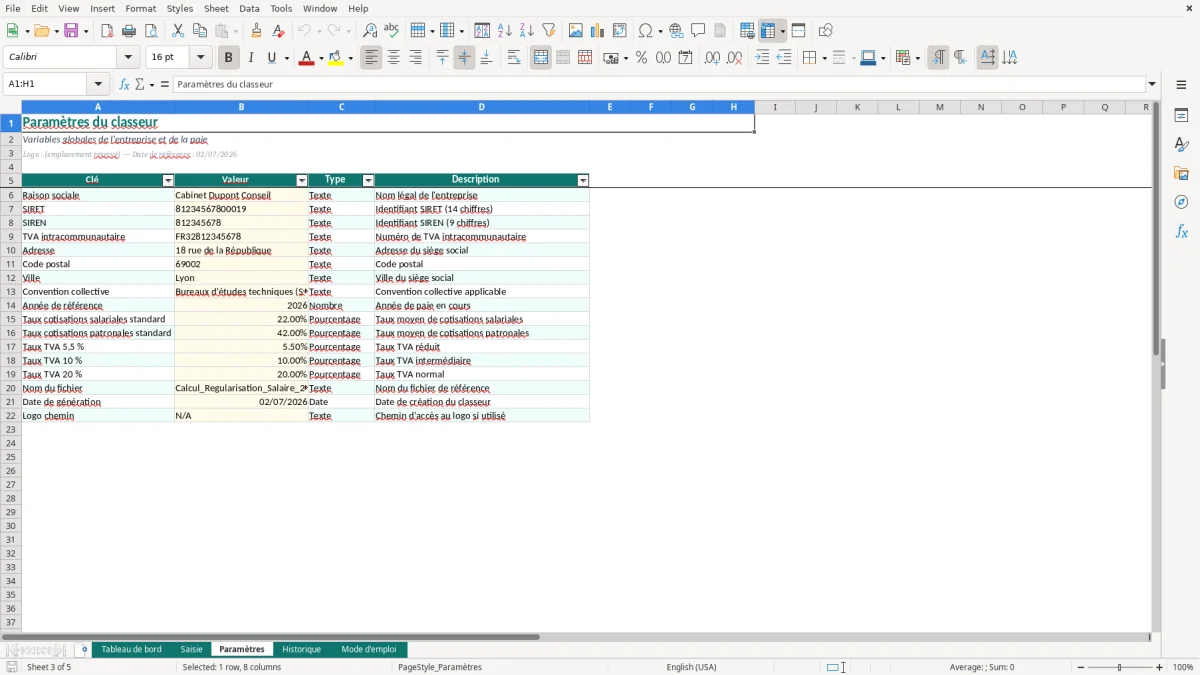The image size is (1200, 675).
Task: Run the spelling check
Action: (x=392, y=31)
